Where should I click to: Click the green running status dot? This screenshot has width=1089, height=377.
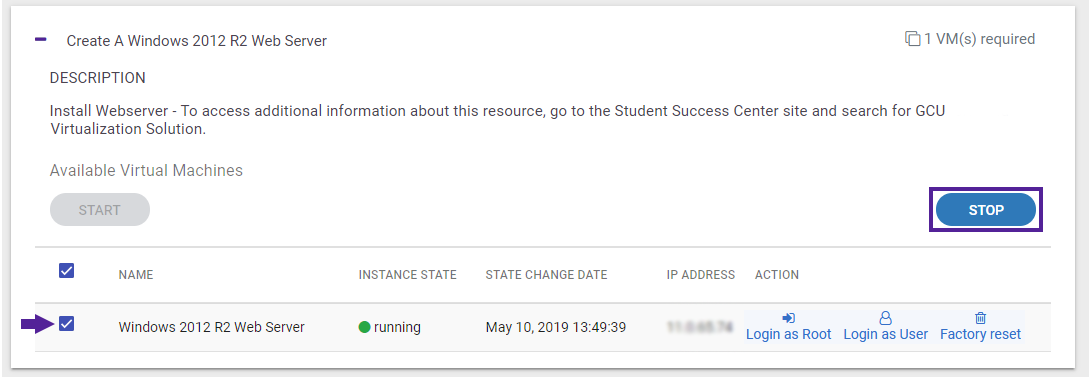[365, 327]
